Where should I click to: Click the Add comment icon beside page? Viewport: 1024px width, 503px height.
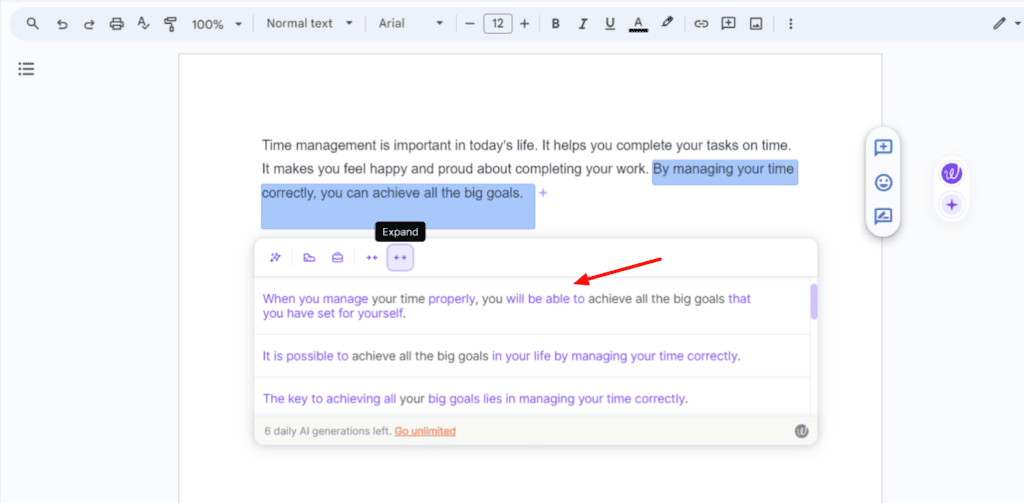pos(883,148)
